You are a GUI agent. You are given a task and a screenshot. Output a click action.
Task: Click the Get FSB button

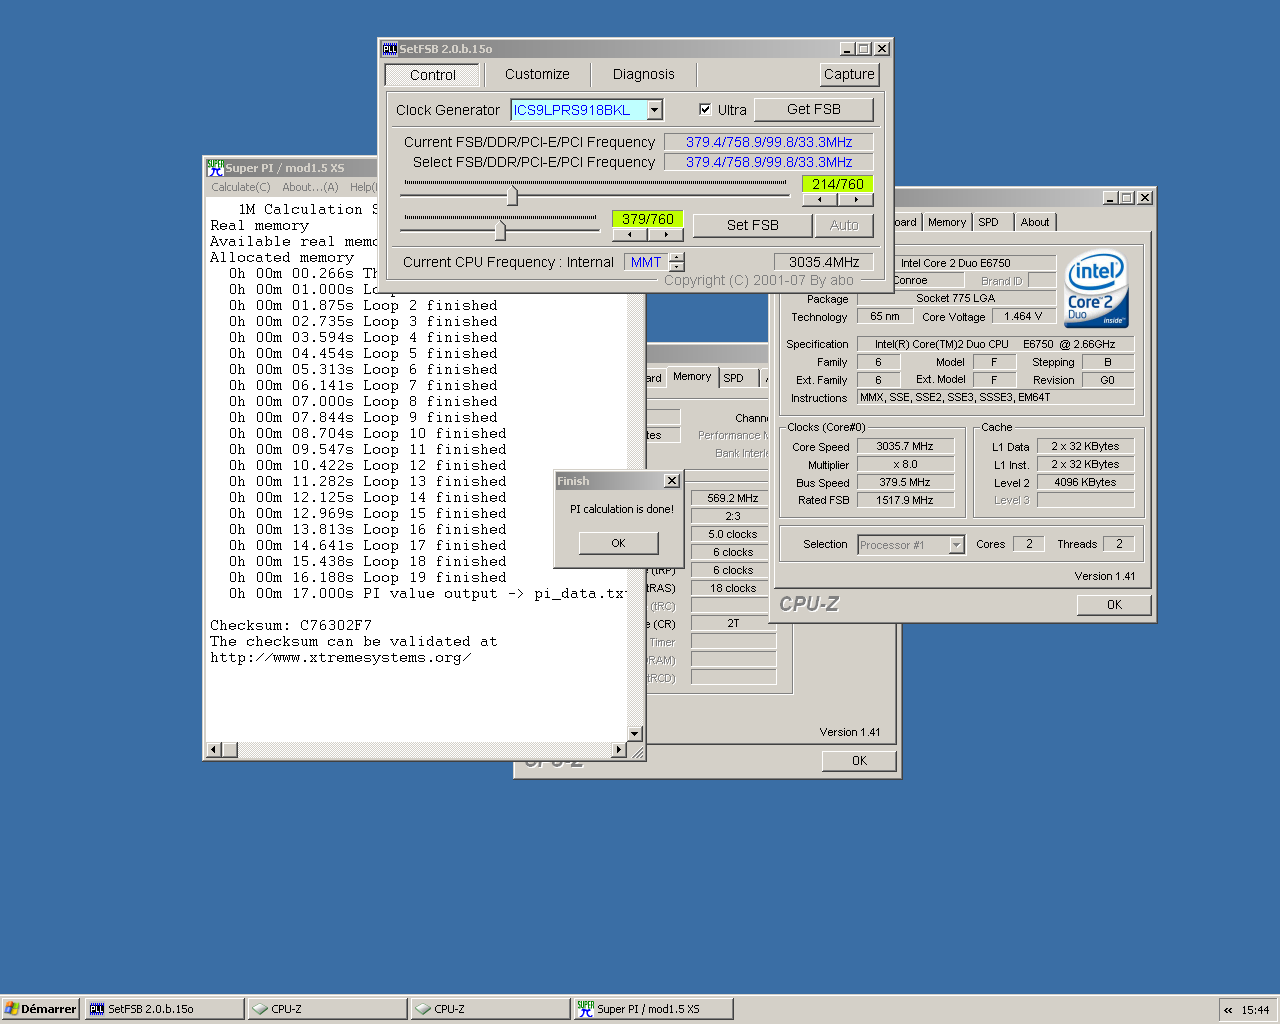coord(814,109)
